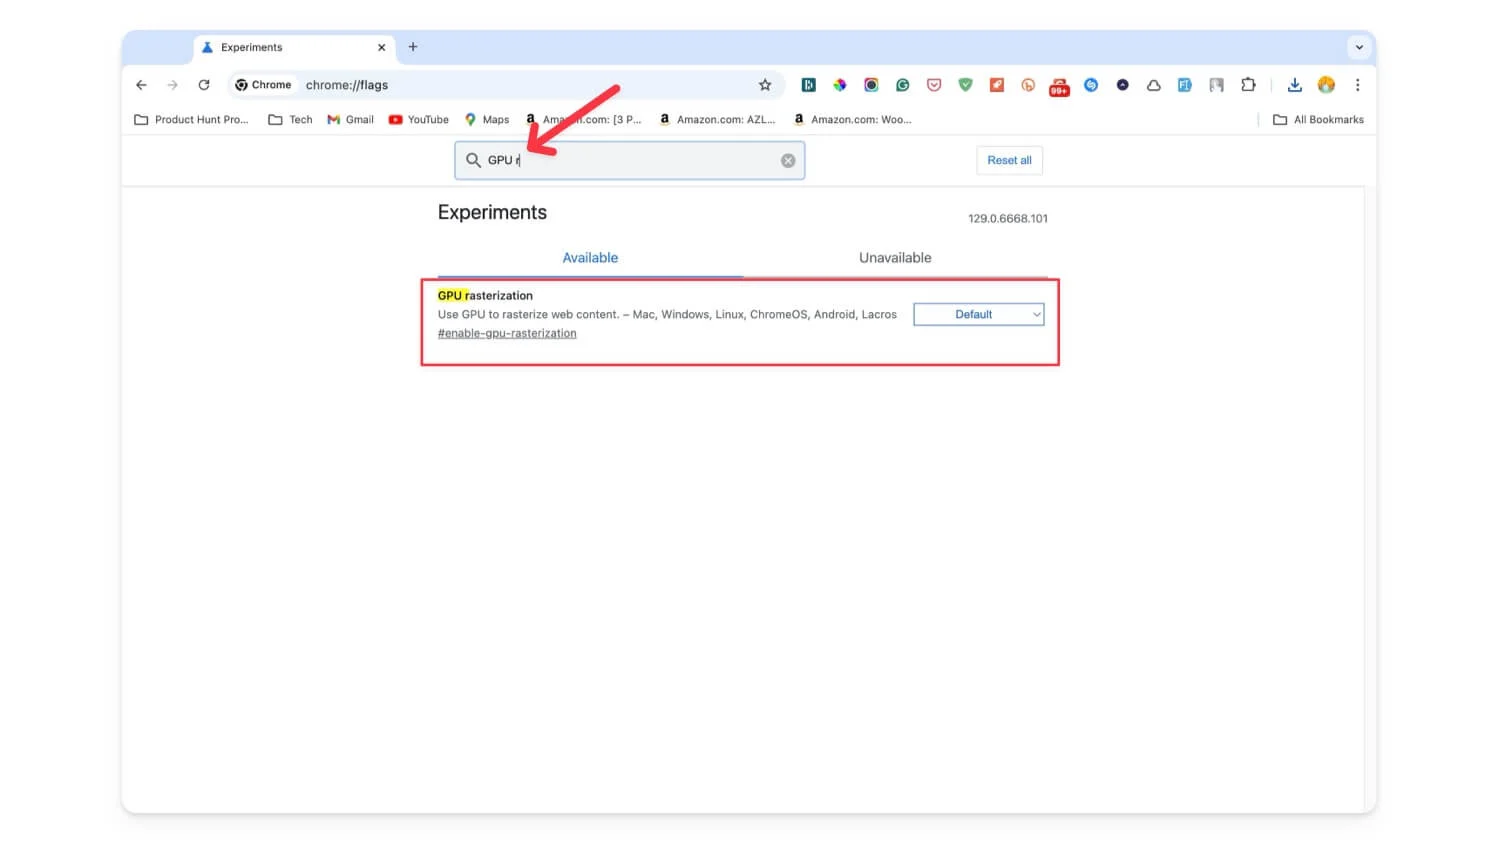The width and height of the screenshot is (1499, 843).
Task: Click the Grammarly extension icon
Action: pyautogui.click(x=902, y=85)
